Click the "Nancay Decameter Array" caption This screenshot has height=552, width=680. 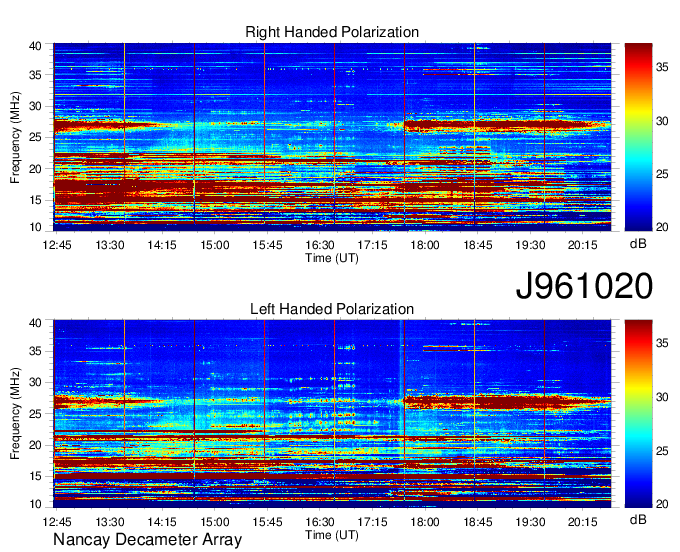[x=147, y=540]
